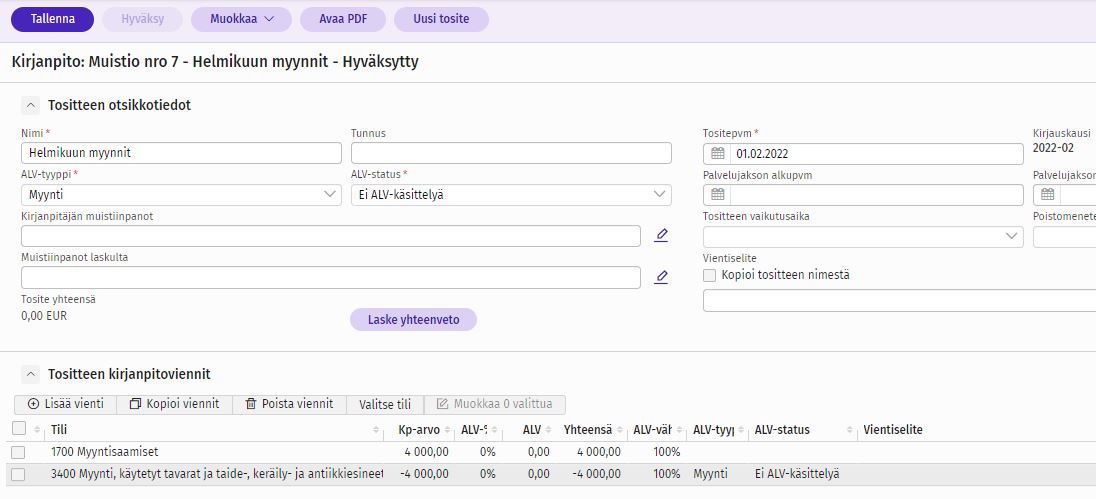Open the Tositepvm calendar icon
The width and height of the screenshot is (1096, 499).
click(718, 154)
